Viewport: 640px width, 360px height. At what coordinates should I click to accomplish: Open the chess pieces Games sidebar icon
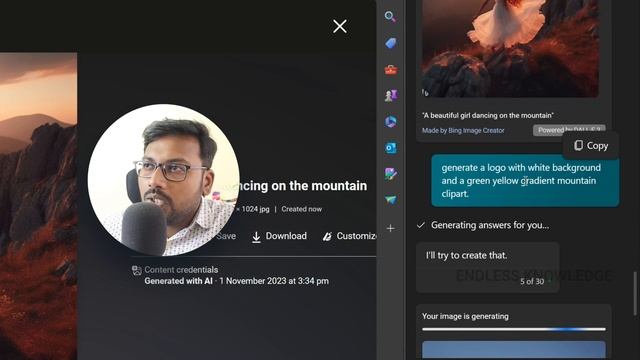click(x=391, y=96)
